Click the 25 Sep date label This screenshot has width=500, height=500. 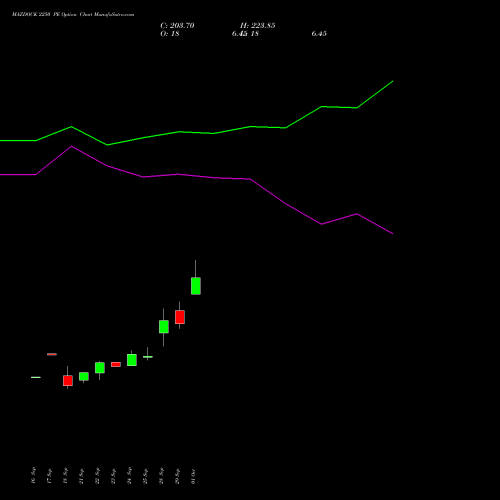[145, 475]
